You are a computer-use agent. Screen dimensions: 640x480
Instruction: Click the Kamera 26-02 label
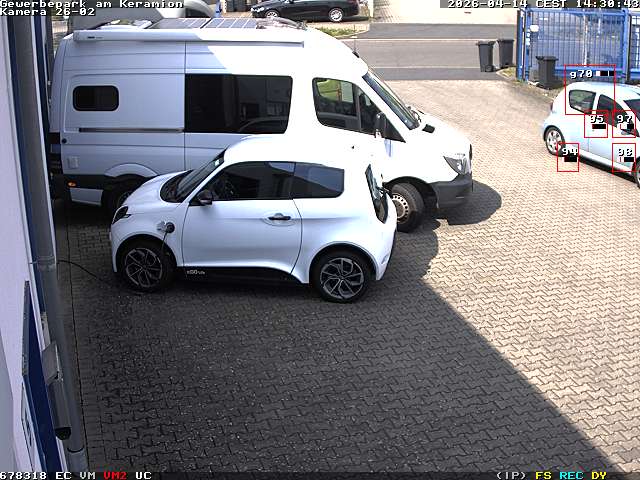pos(47,12)
